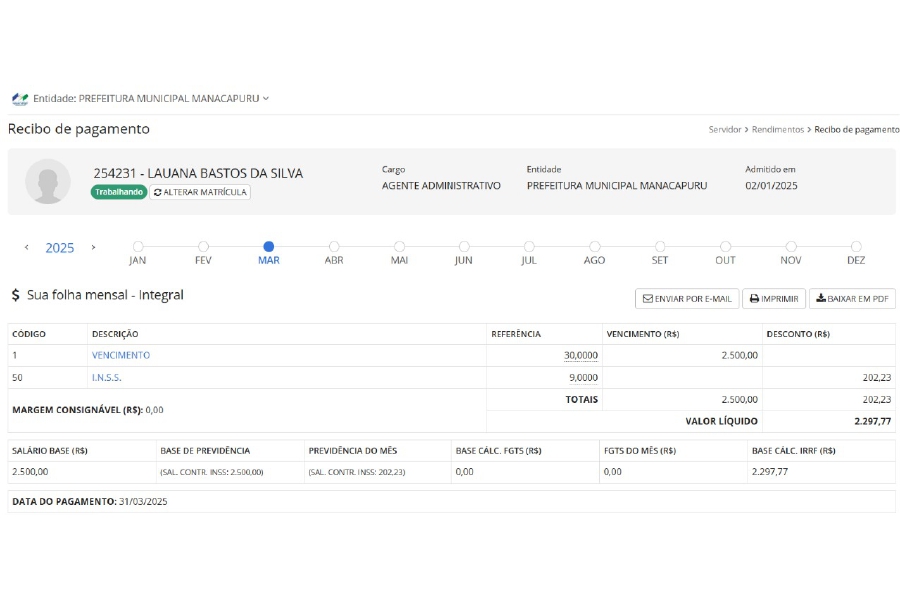The height and width of the screenshot is (600, 900).
Task: Open the VENCIMENTO description link
Action: (121, 355)
